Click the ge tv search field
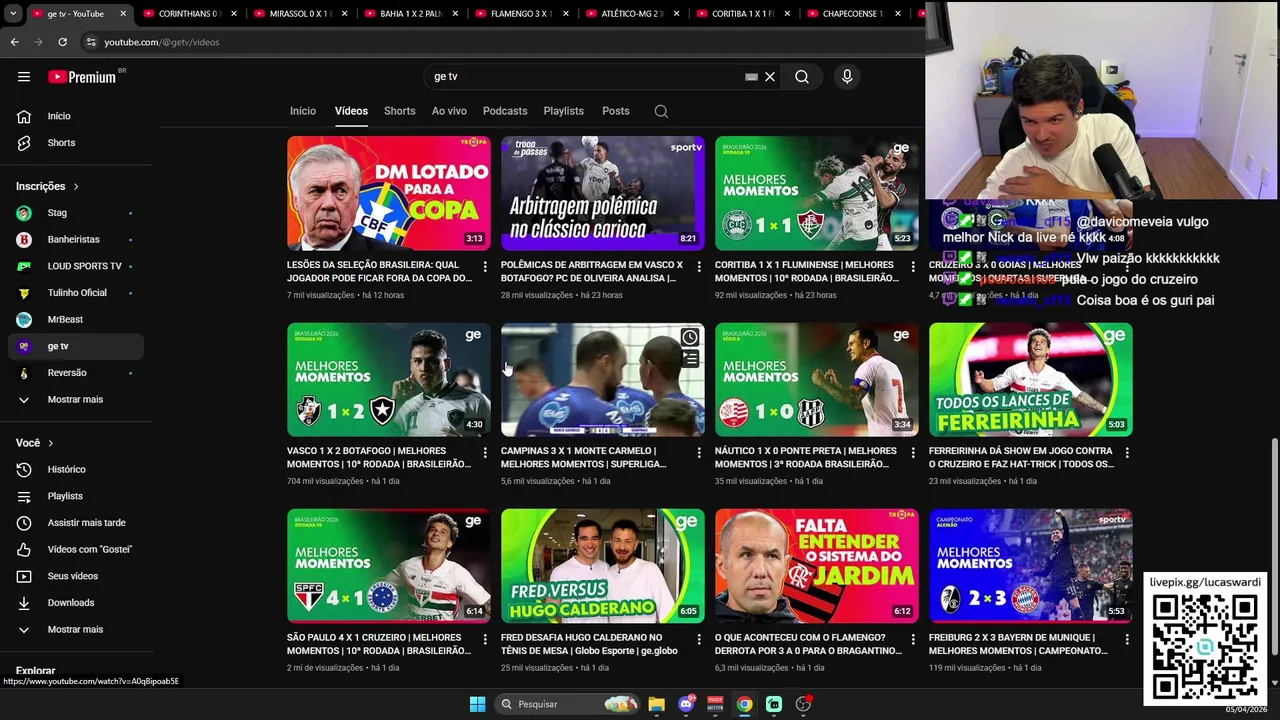This screenshot has height=720, width=1280. tap(585, 76)
